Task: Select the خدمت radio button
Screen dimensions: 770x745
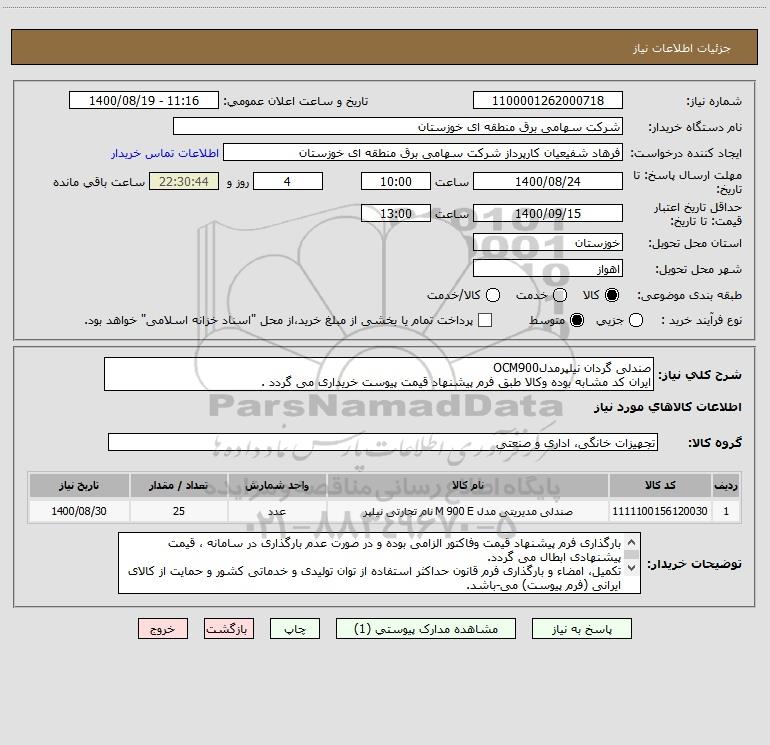Action: tap(560, 295)
